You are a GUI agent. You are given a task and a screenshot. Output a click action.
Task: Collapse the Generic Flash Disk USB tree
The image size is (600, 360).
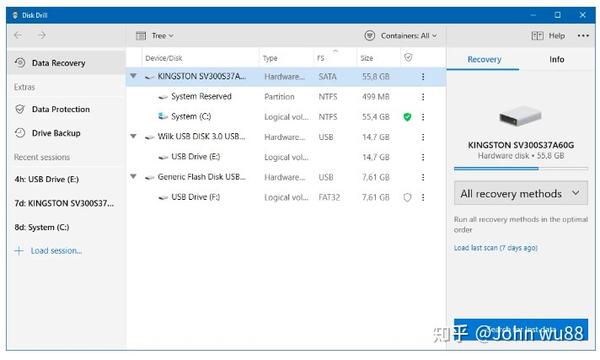pos(133,176)
